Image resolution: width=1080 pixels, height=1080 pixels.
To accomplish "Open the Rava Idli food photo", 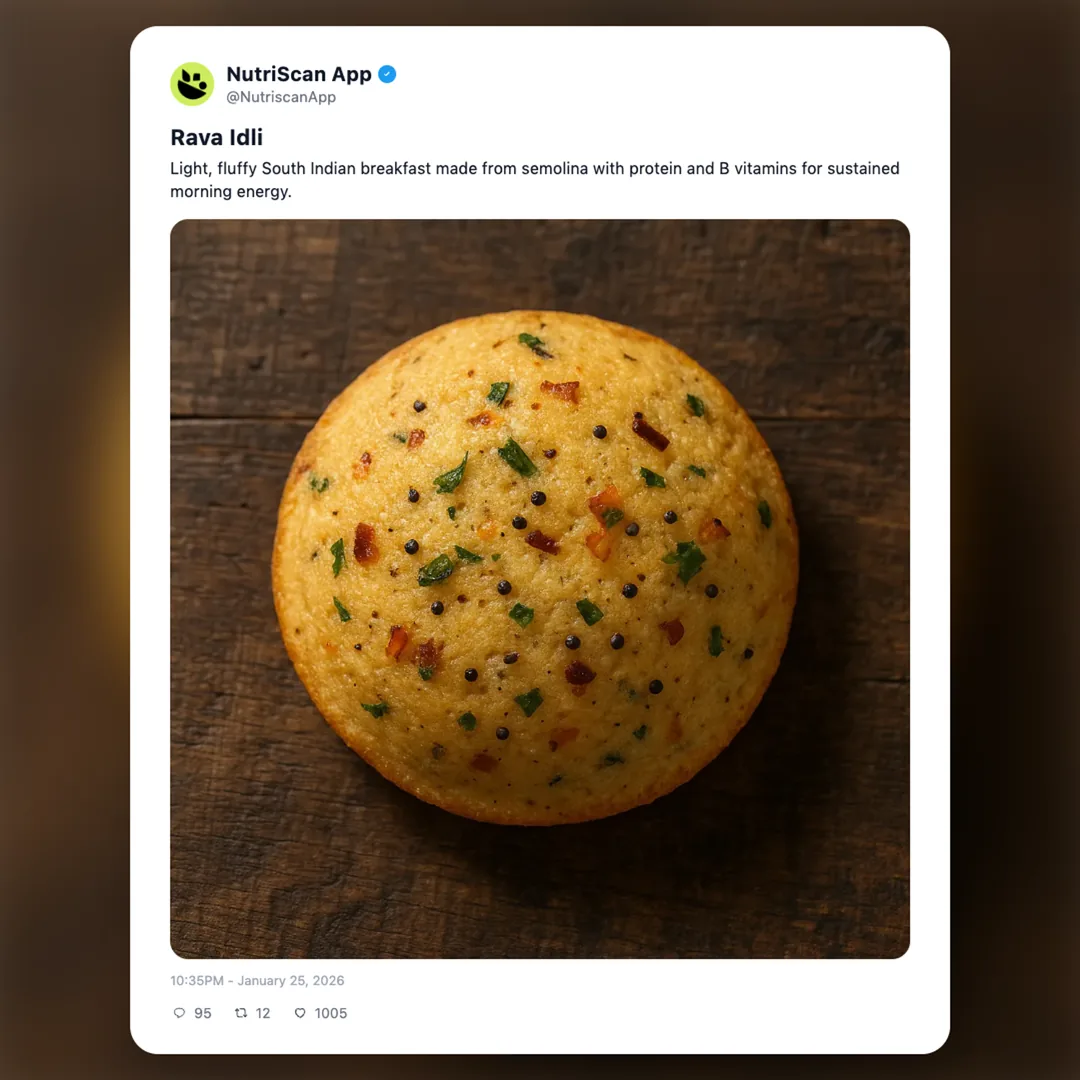I will (x=539, y=586).
